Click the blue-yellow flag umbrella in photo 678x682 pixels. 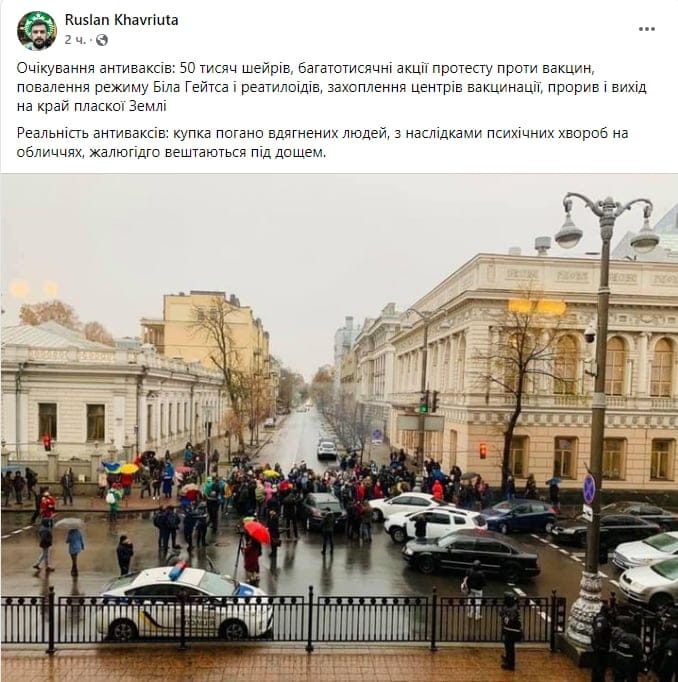112,468
